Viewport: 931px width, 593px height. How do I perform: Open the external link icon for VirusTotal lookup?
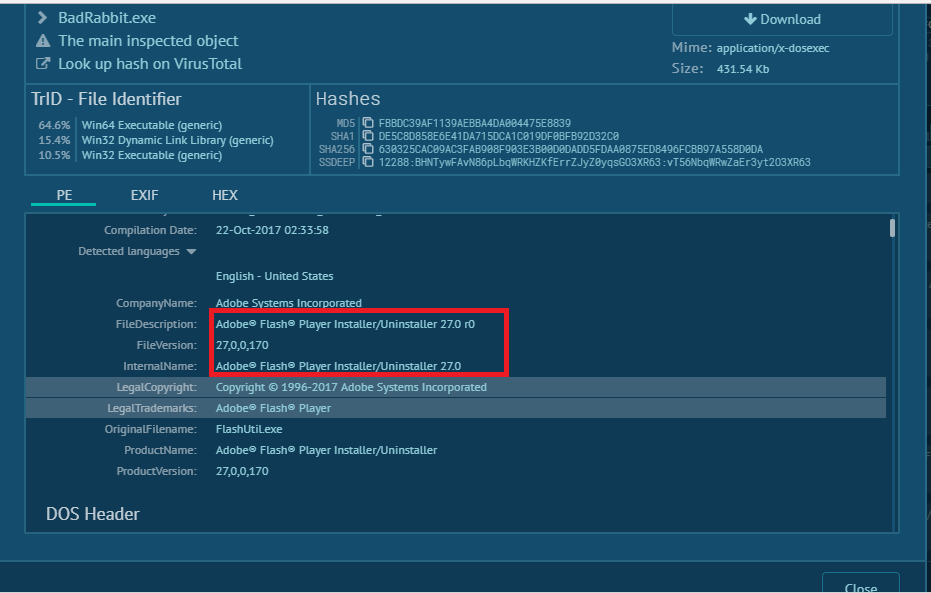[x=43, y=64]
